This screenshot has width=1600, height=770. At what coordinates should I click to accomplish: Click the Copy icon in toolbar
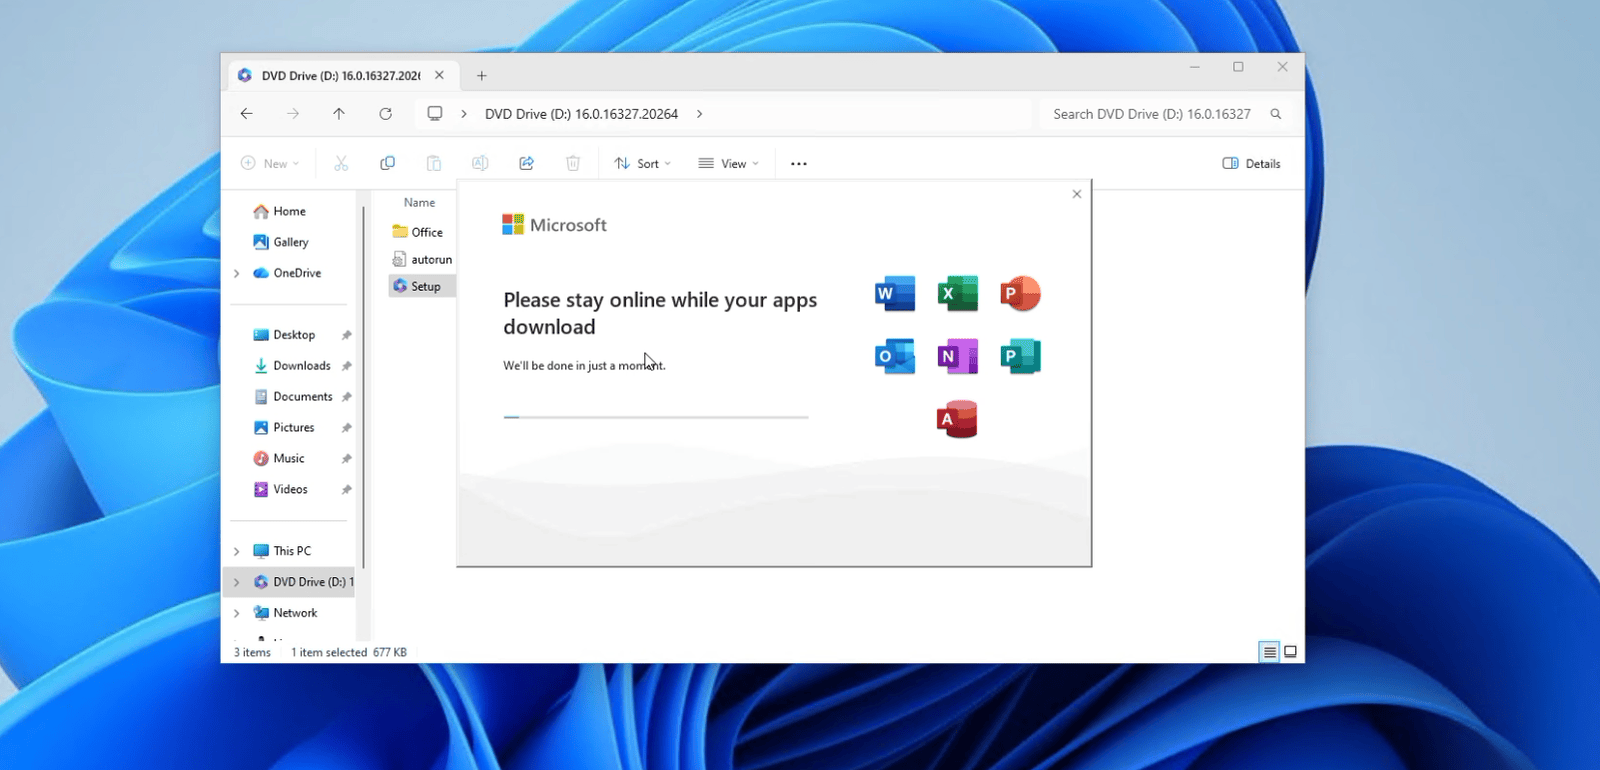pos(387,163)
